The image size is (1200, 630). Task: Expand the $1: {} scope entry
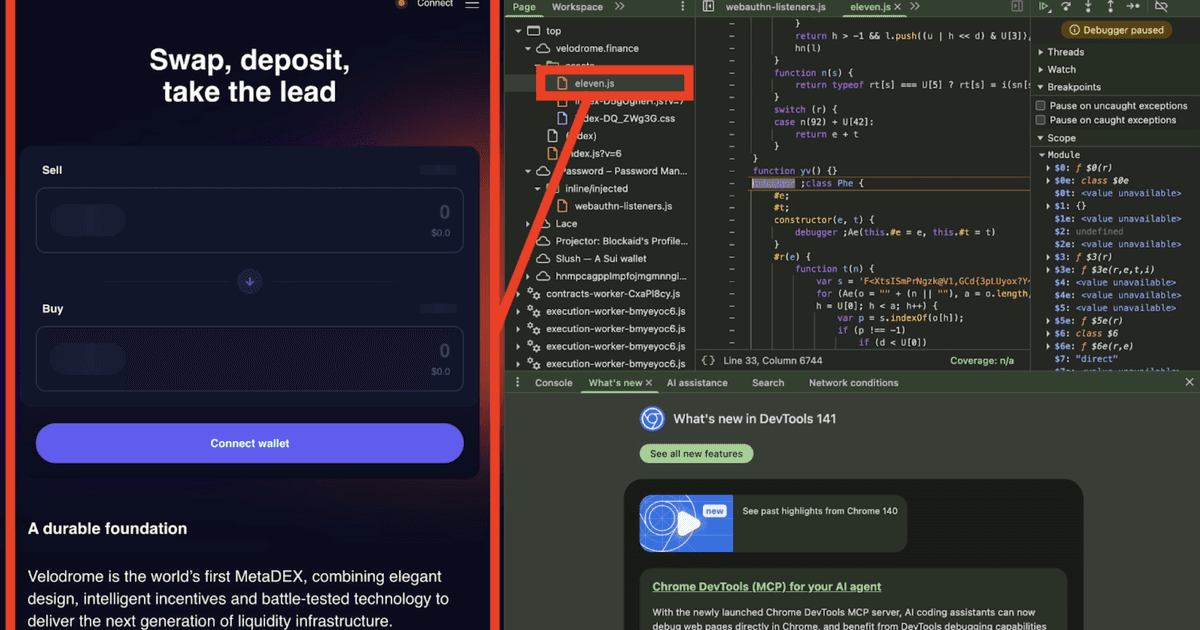coord(1049,206)
